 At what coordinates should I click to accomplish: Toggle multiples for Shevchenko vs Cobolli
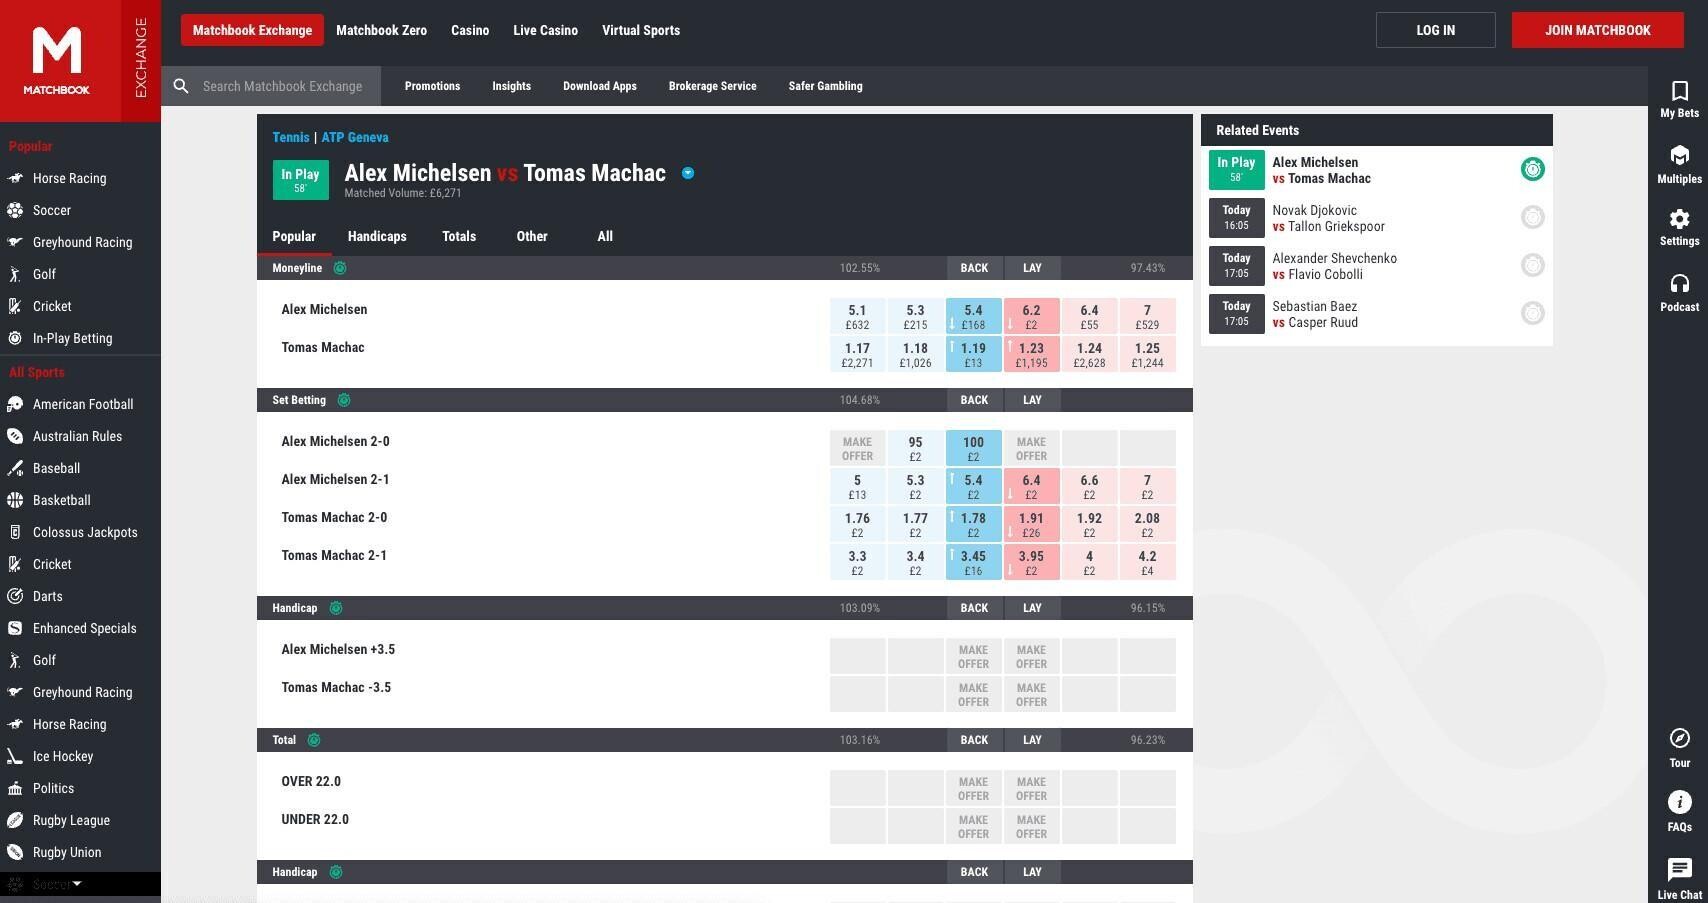[x=1532, y=265]
